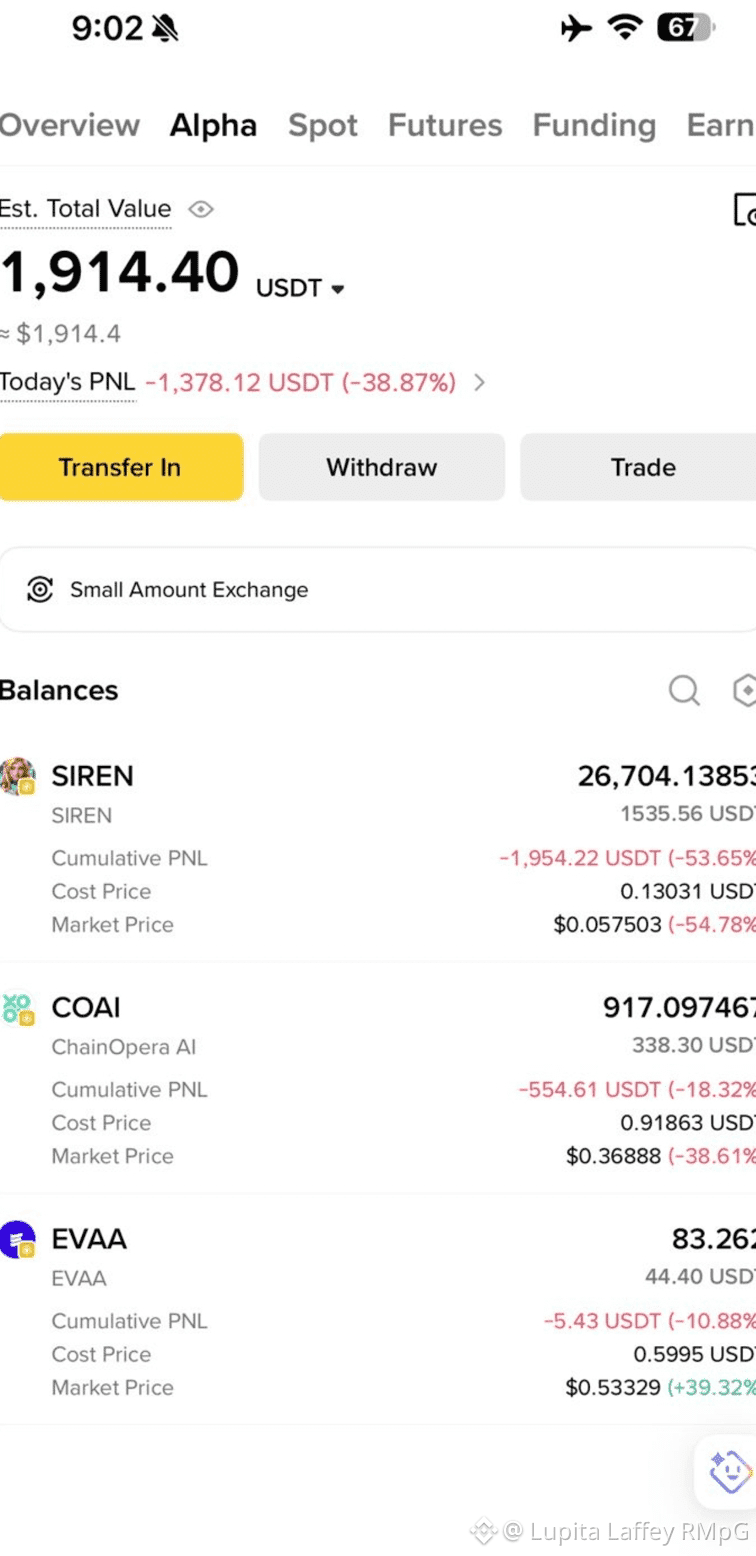Switch to the Futures tab

[445, 125]
